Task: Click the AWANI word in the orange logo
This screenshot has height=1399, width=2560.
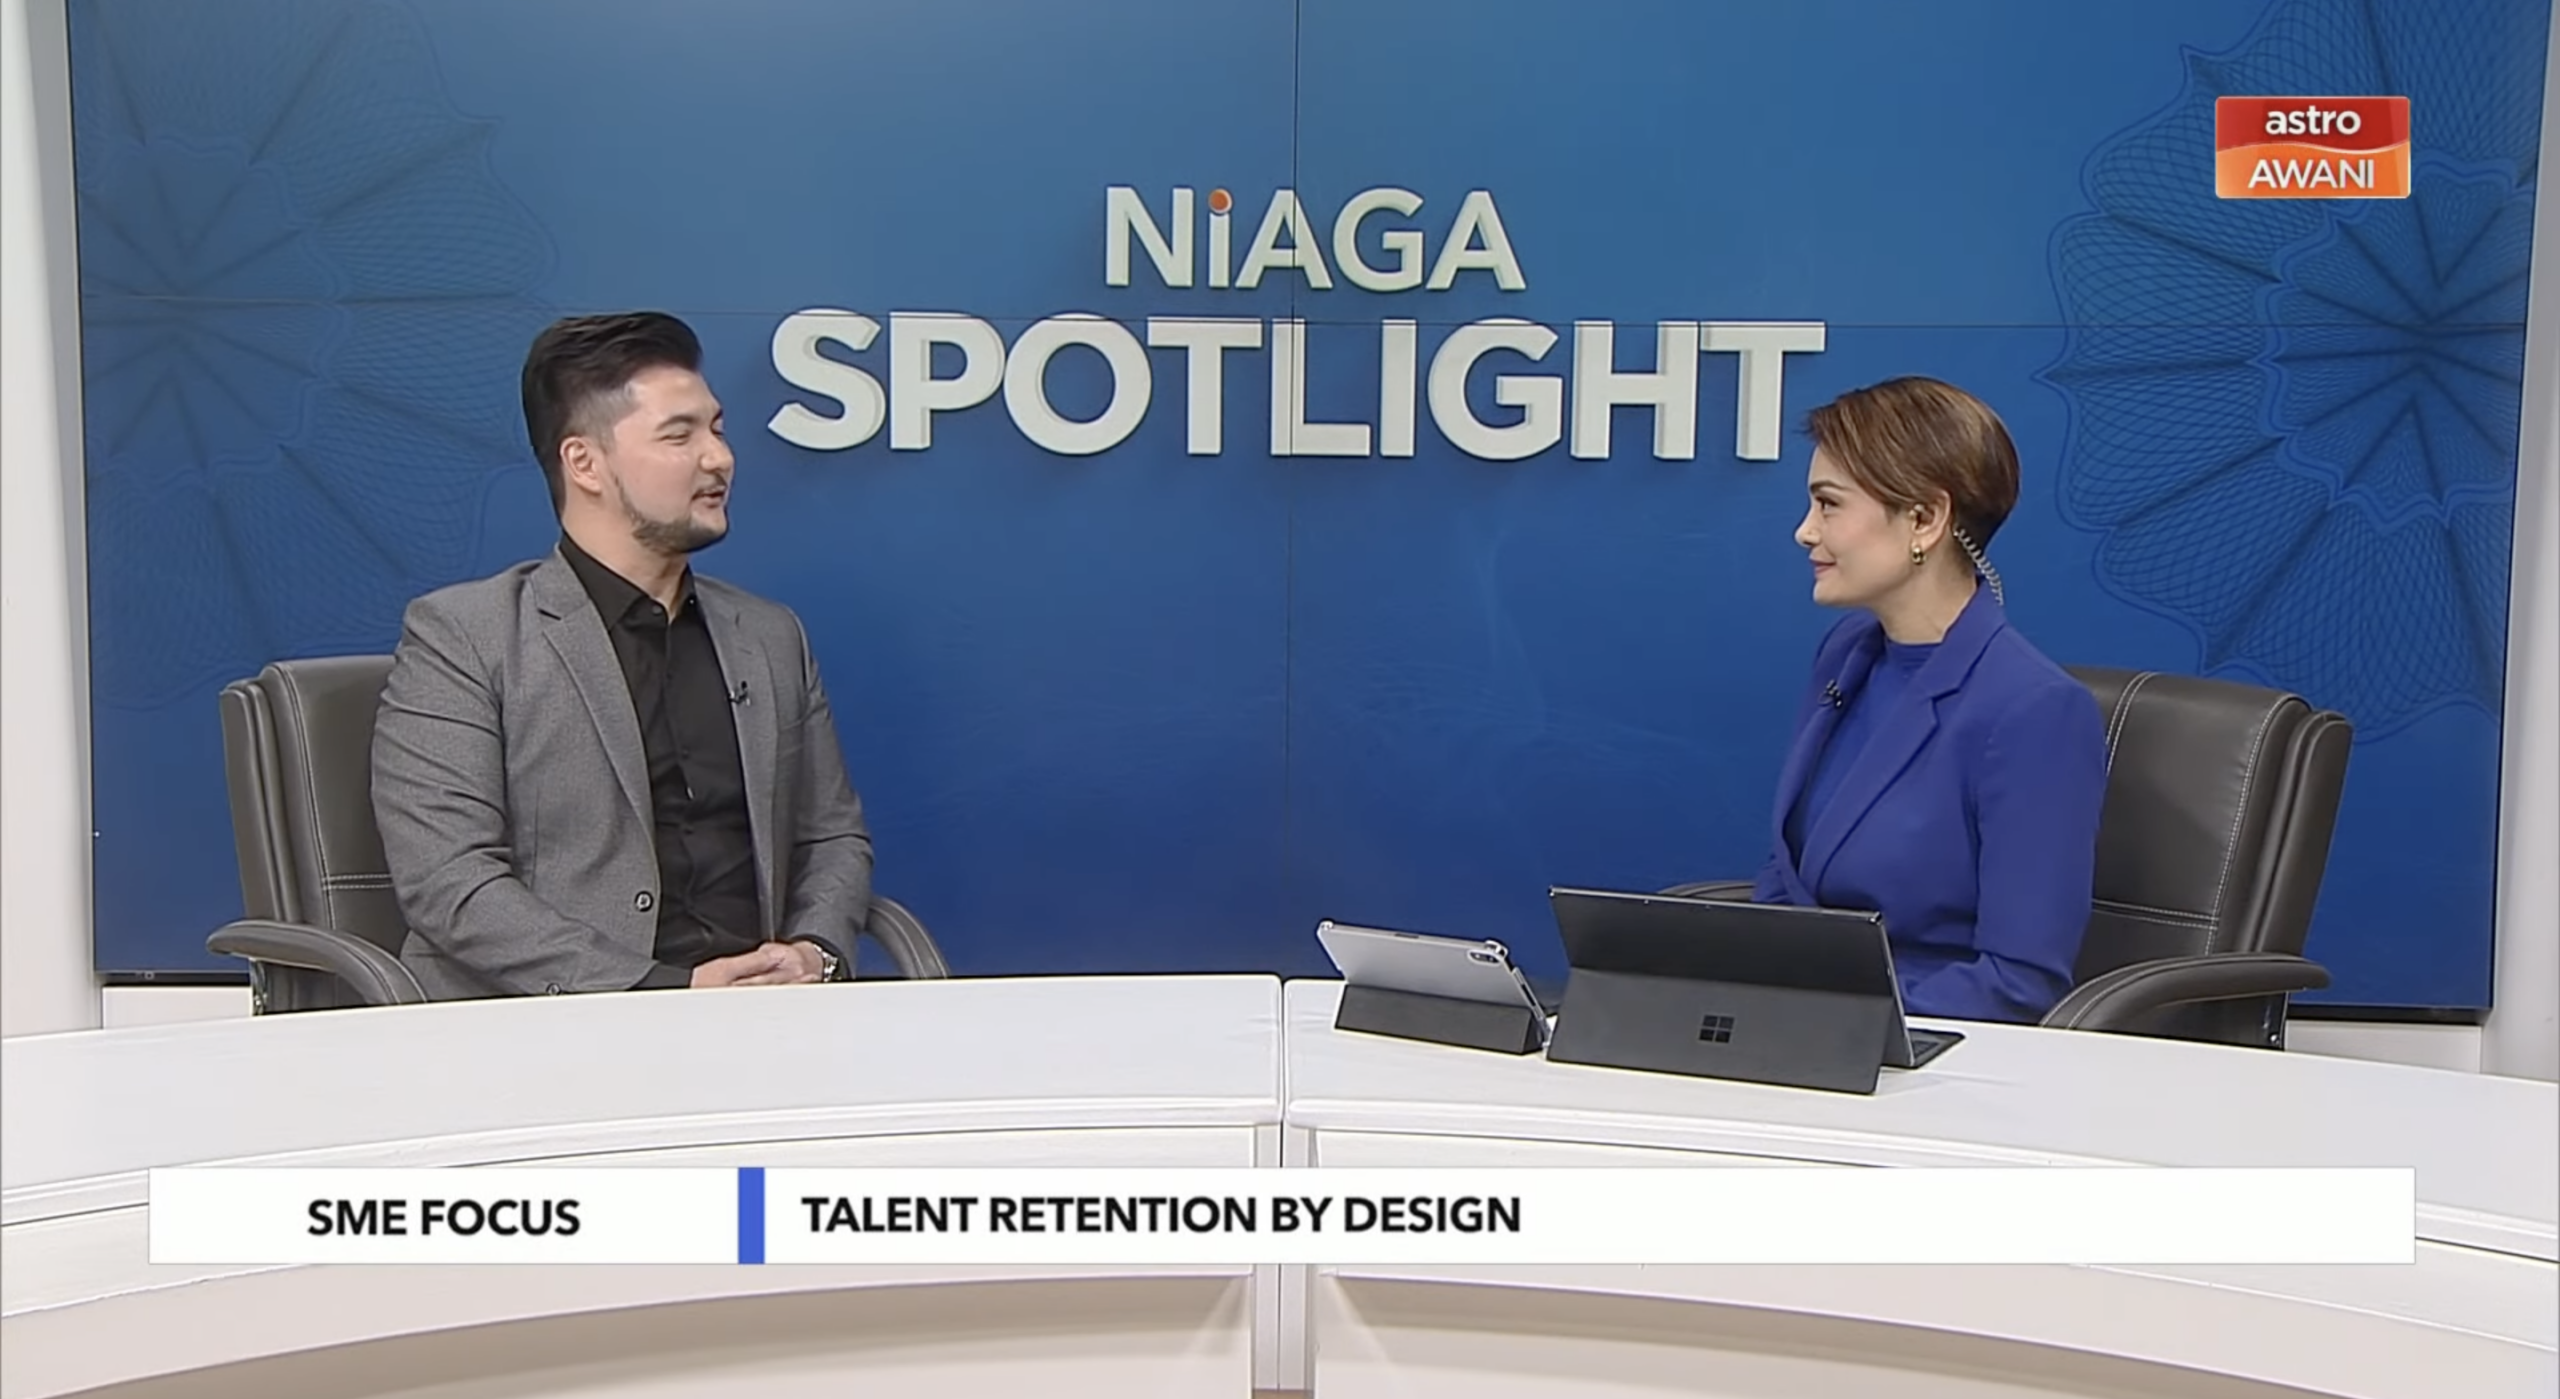Action: (2311, 174)
